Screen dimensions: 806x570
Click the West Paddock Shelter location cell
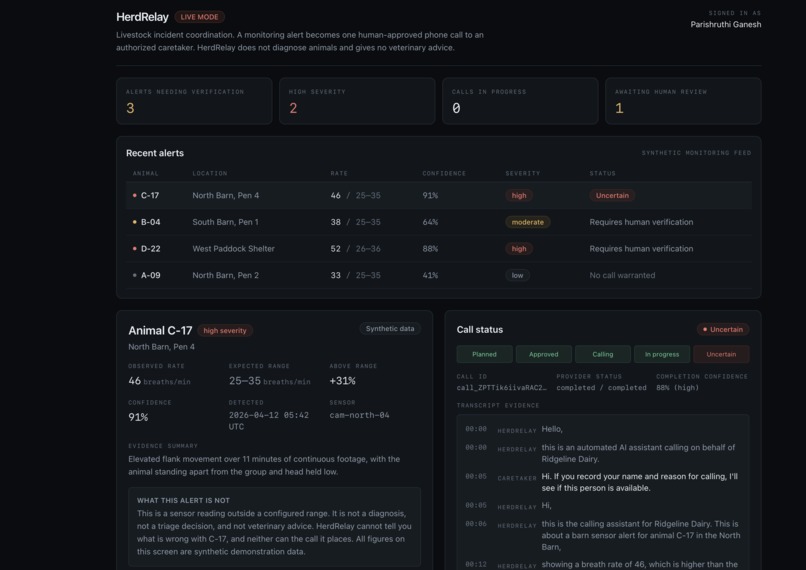click(233, 249)
